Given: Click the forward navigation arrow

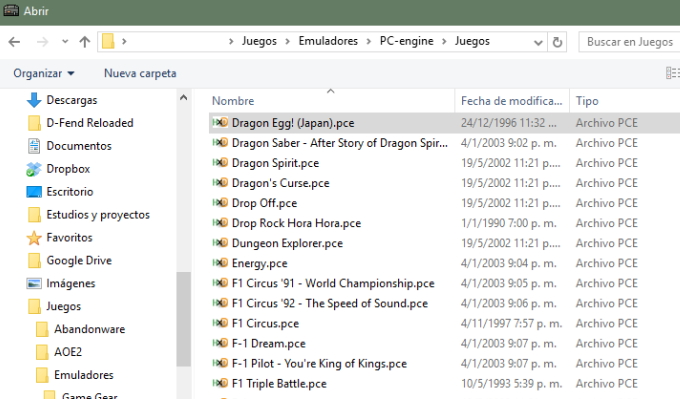Looking at the screenshot, I should [x=42, y=42].
